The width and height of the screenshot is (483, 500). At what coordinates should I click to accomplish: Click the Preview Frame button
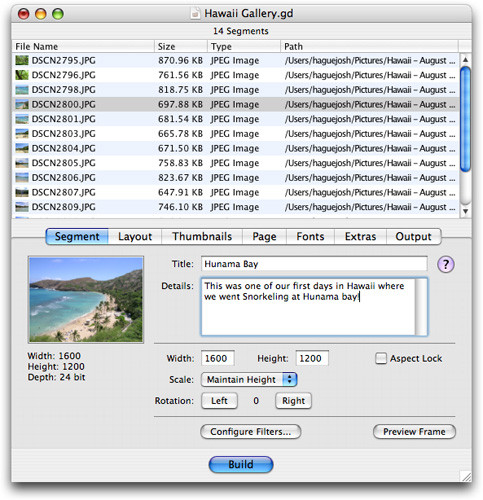tap(414, 432)
